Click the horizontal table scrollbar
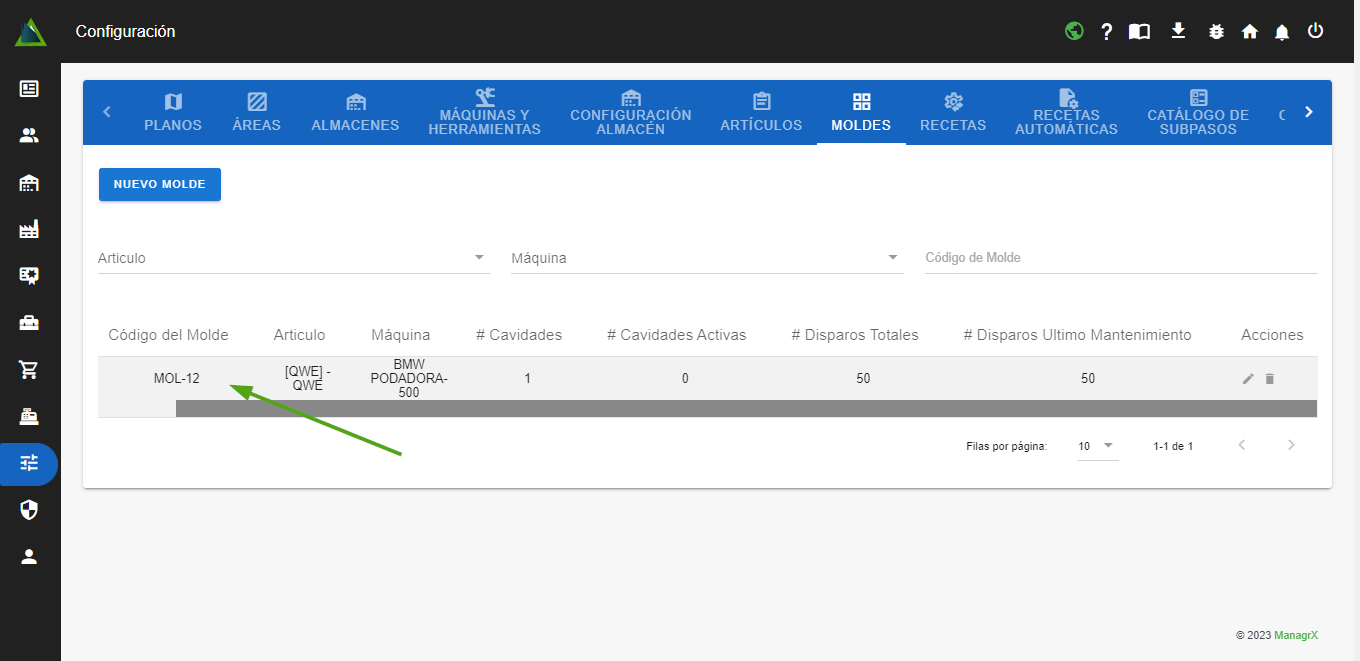The width and height of the screenshot is (1360, 661). pos(745,408)
